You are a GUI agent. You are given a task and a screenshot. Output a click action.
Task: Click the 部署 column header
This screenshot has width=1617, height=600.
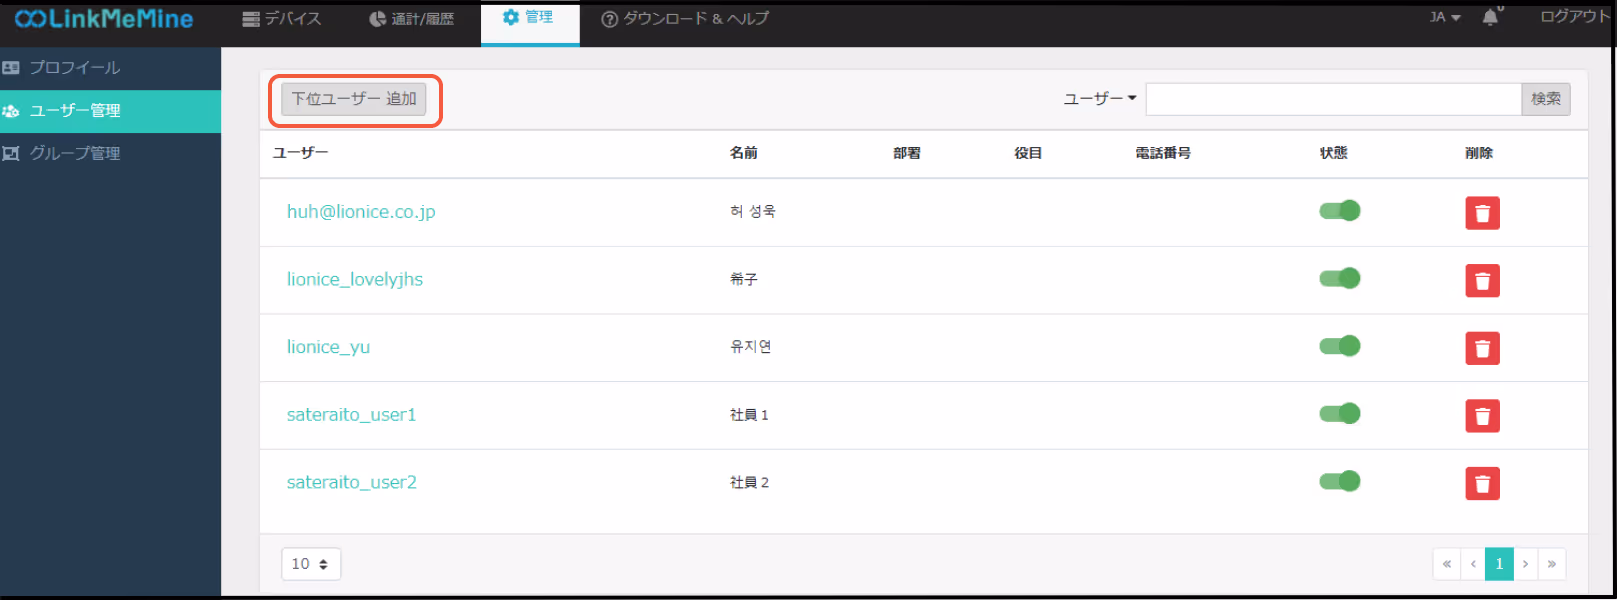pyautogui.click(x=907, y=153)
